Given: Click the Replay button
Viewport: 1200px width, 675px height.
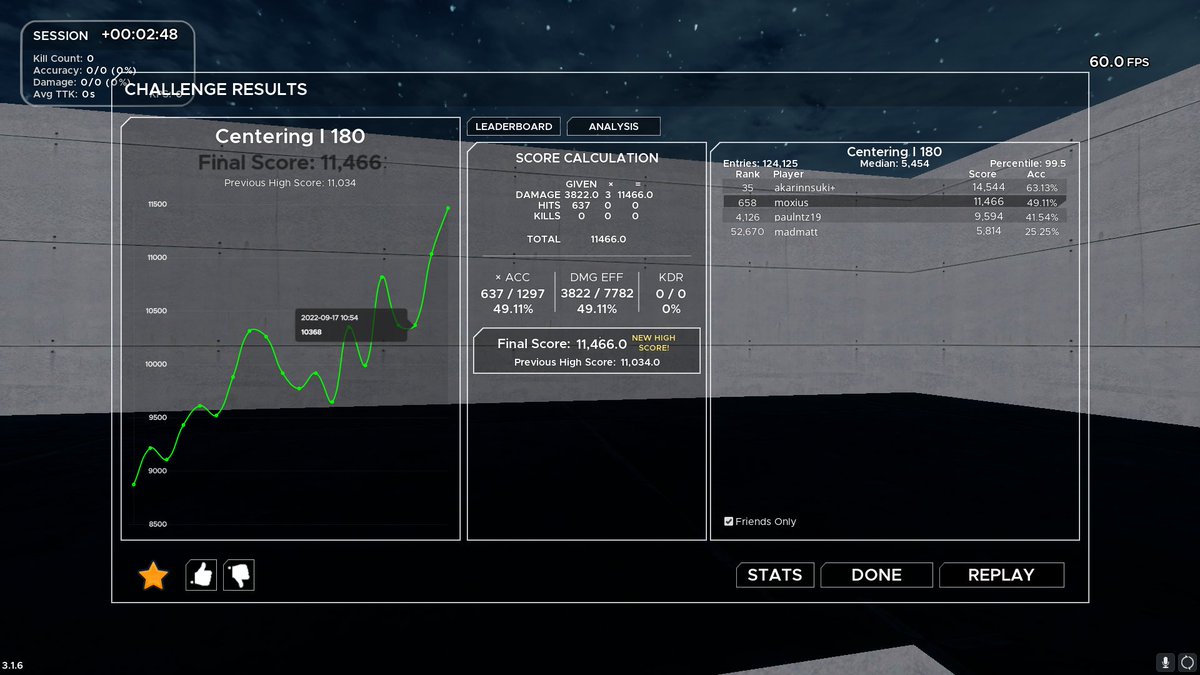Looking at the screenshot, I should tap(1001, 575).
